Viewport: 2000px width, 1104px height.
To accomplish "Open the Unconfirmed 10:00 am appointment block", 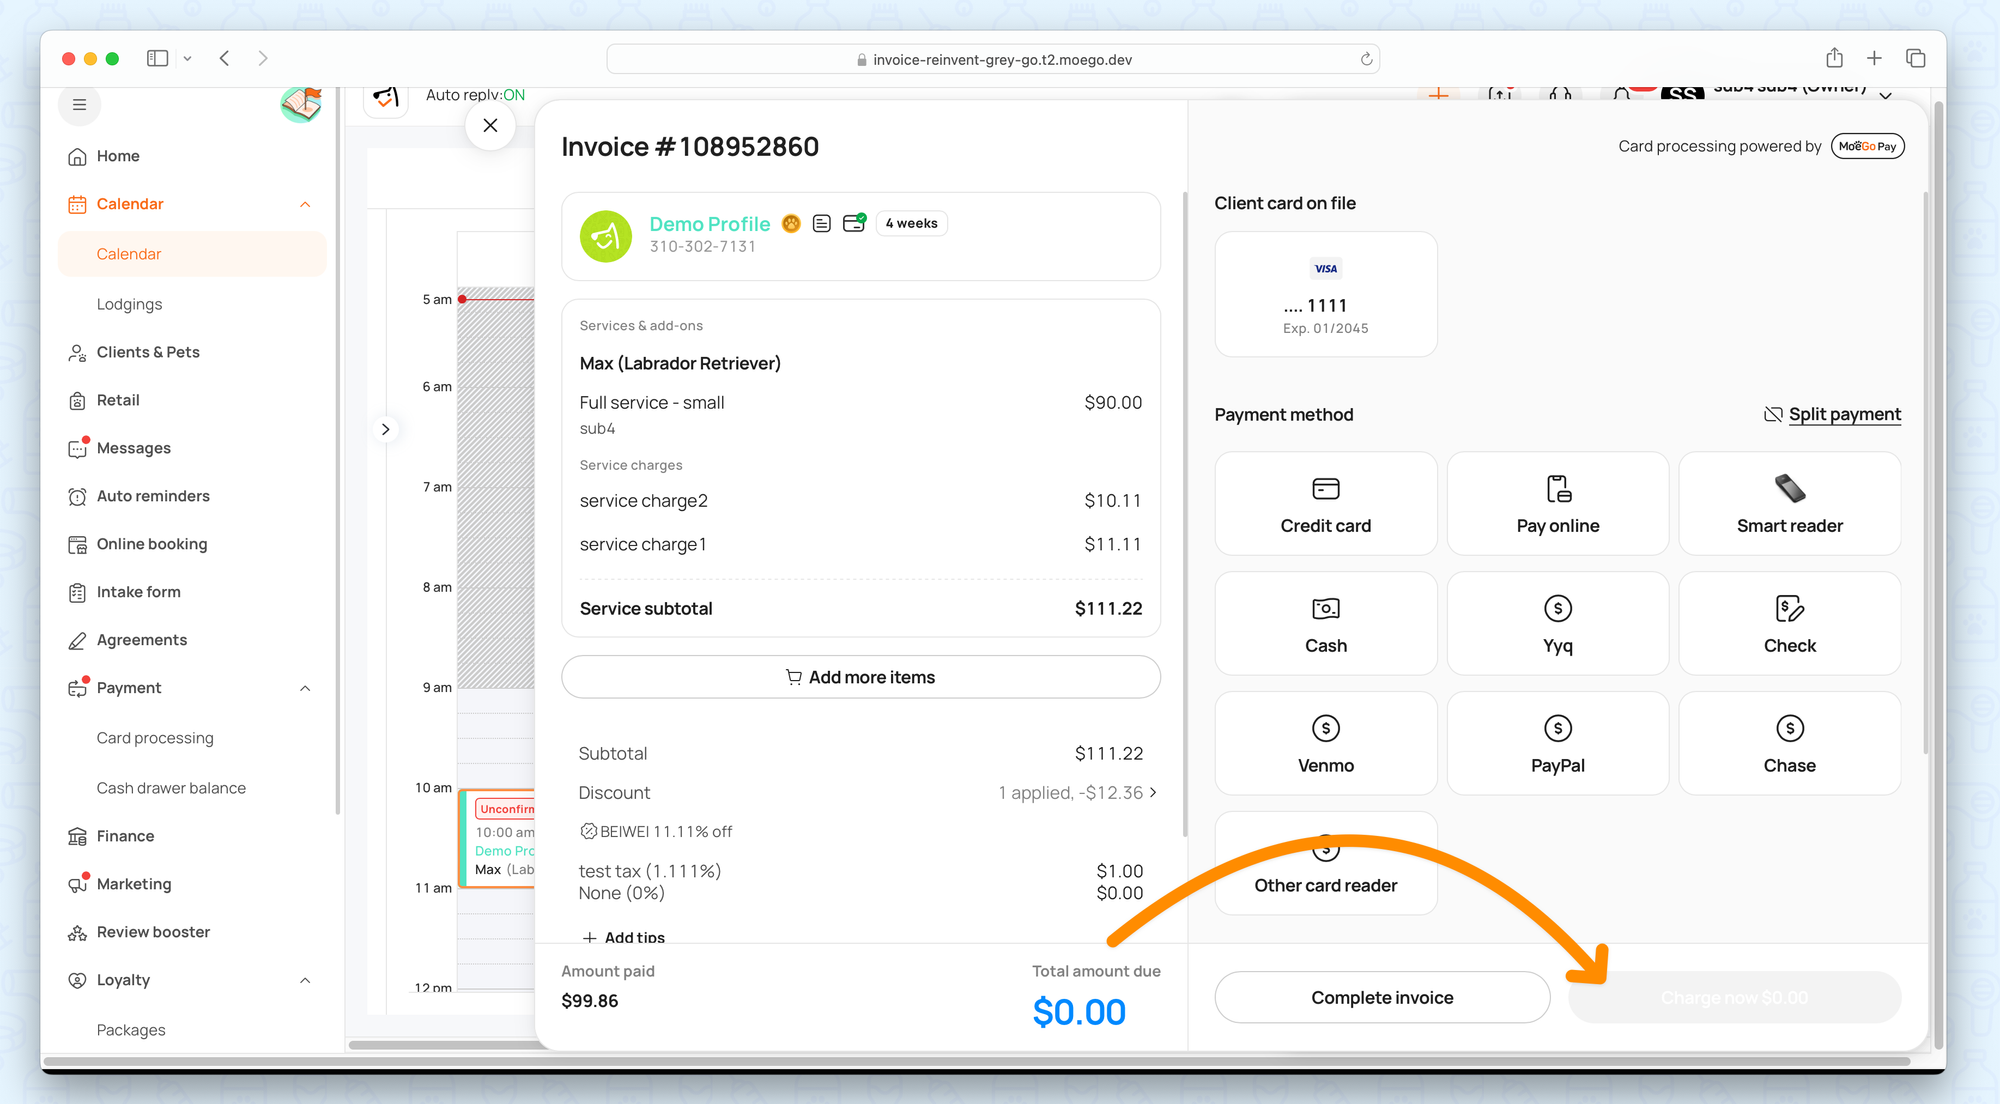I will (x=498, y=840).
